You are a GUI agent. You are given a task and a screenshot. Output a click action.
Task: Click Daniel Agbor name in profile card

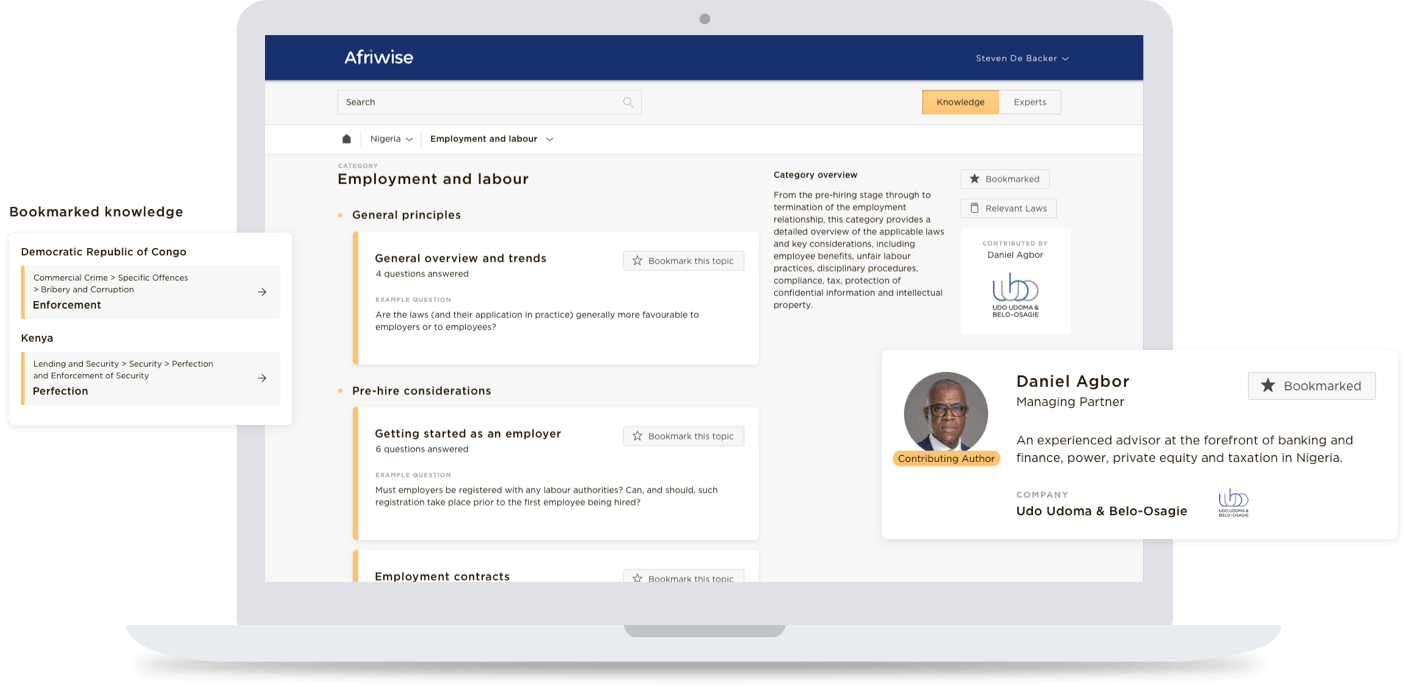(1072, 381)
